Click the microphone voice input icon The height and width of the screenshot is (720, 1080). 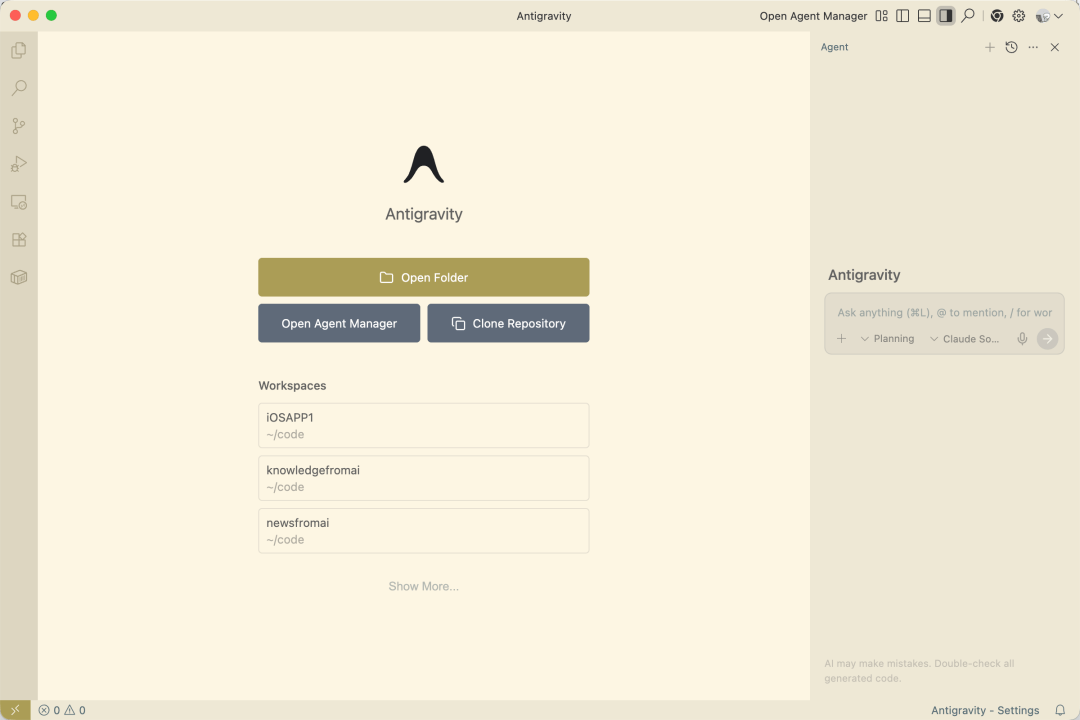pyautogui.click(x=1022, y=339)
